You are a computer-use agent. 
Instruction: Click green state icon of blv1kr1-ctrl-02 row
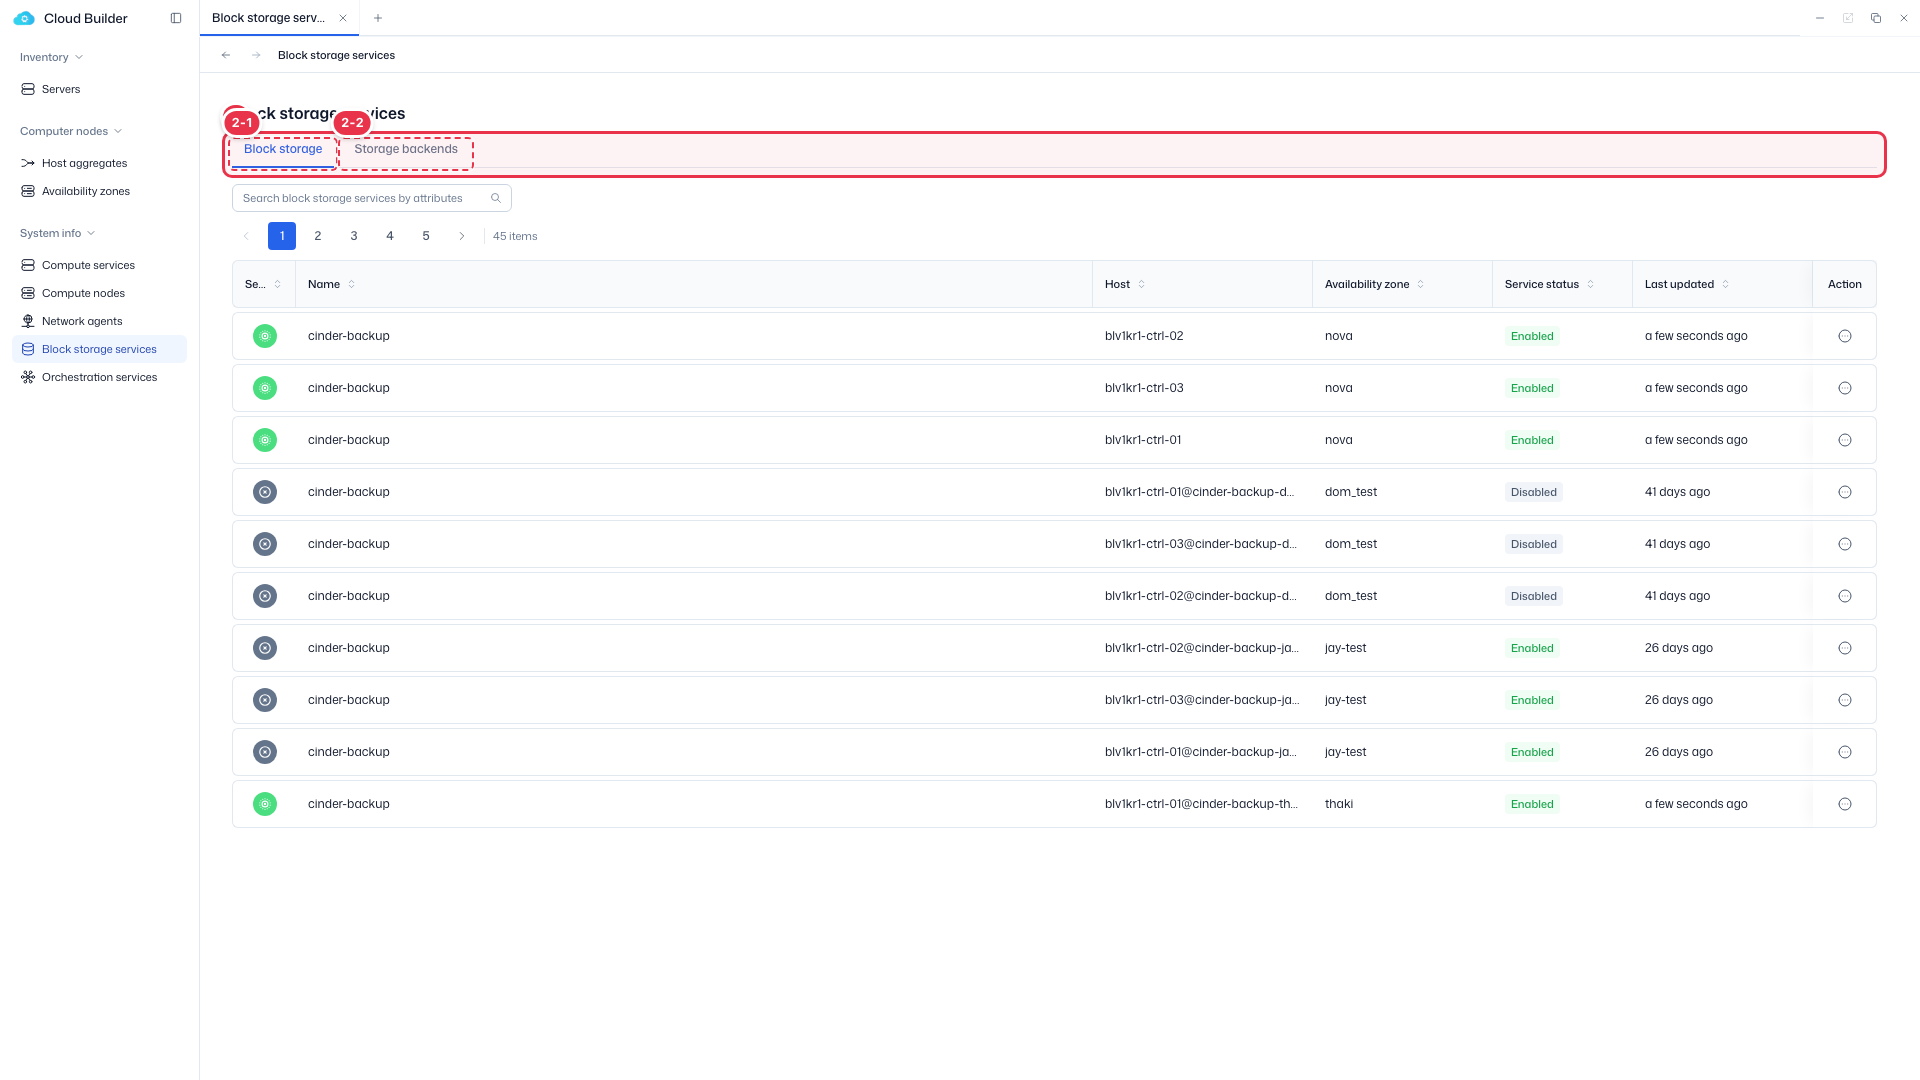click(x=265, y=336)
